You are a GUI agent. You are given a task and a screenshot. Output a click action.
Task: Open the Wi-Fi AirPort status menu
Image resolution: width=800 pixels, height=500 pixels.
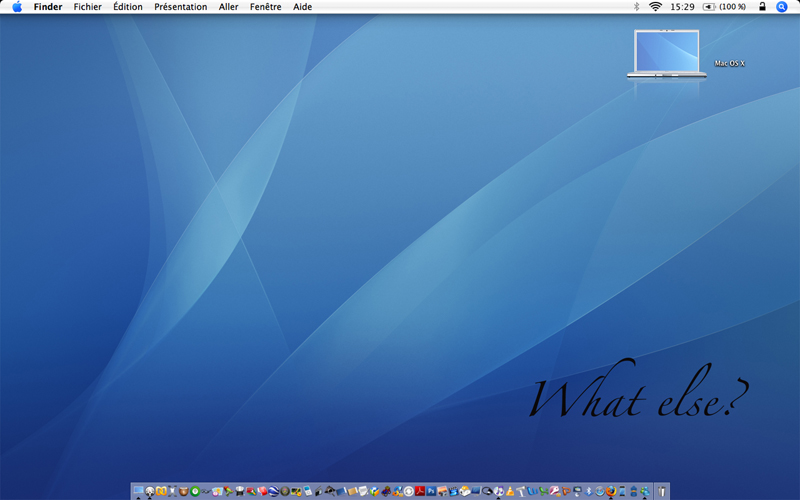click(656, 7)
